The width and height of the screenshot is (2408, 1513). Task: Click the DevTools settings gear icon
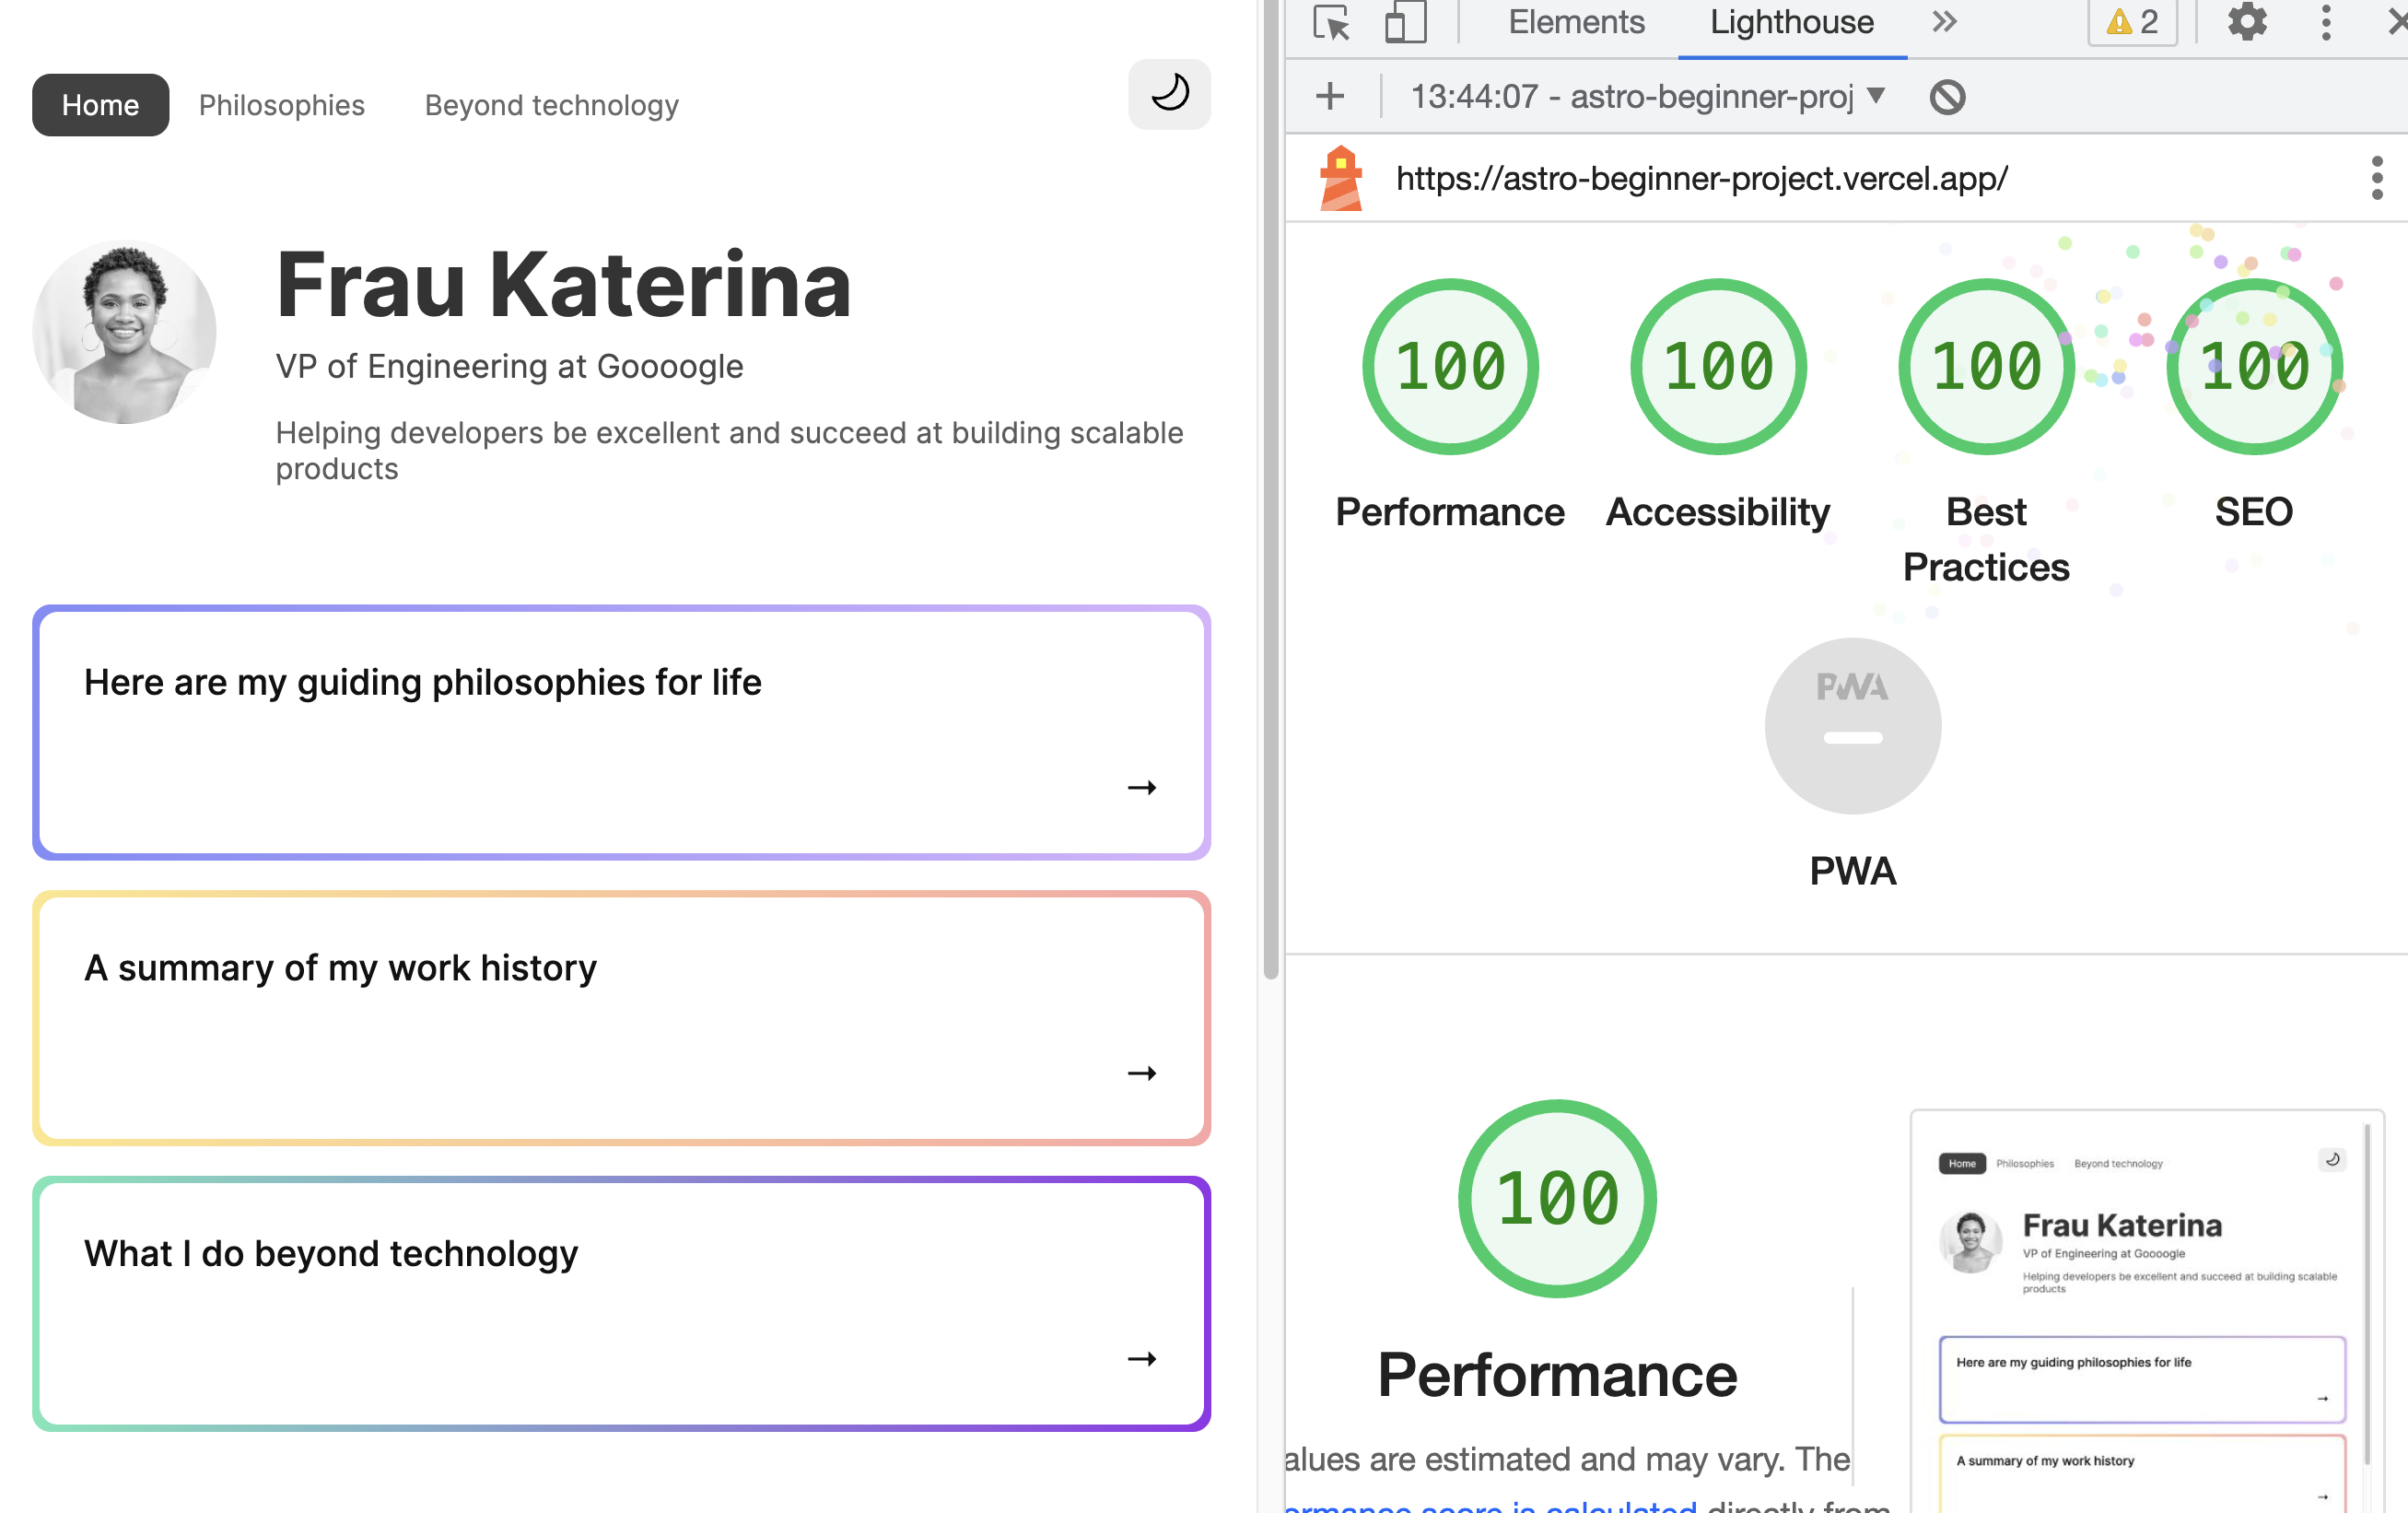click(2246, 23)
